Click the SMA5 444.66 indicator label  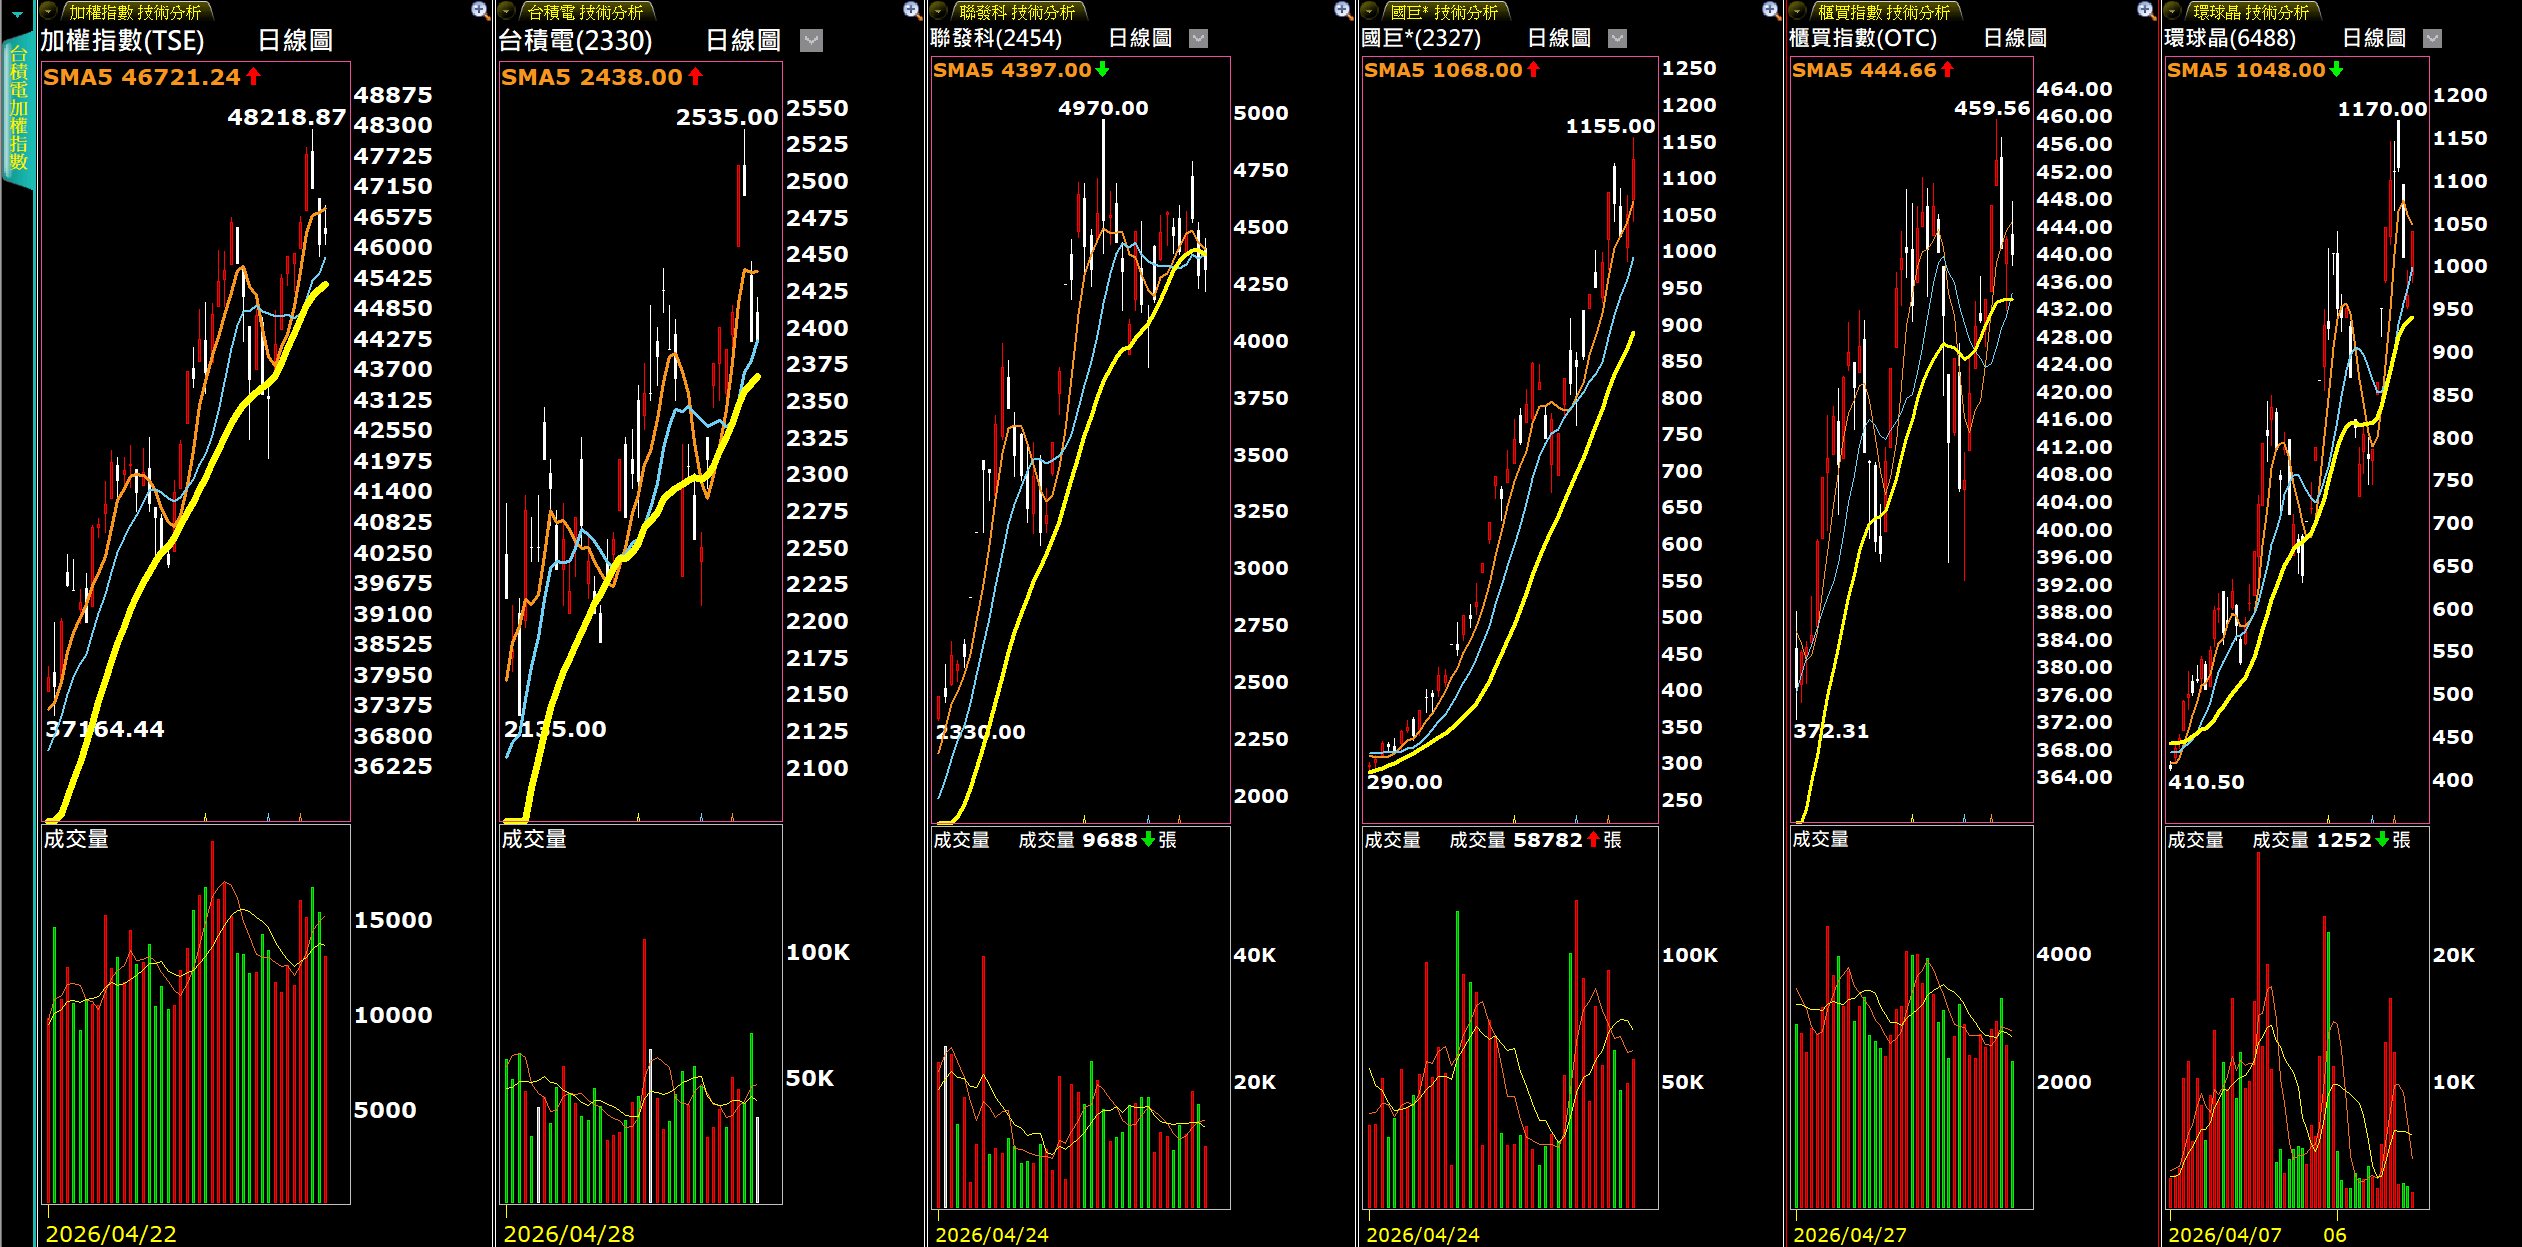coord(1873,70)
